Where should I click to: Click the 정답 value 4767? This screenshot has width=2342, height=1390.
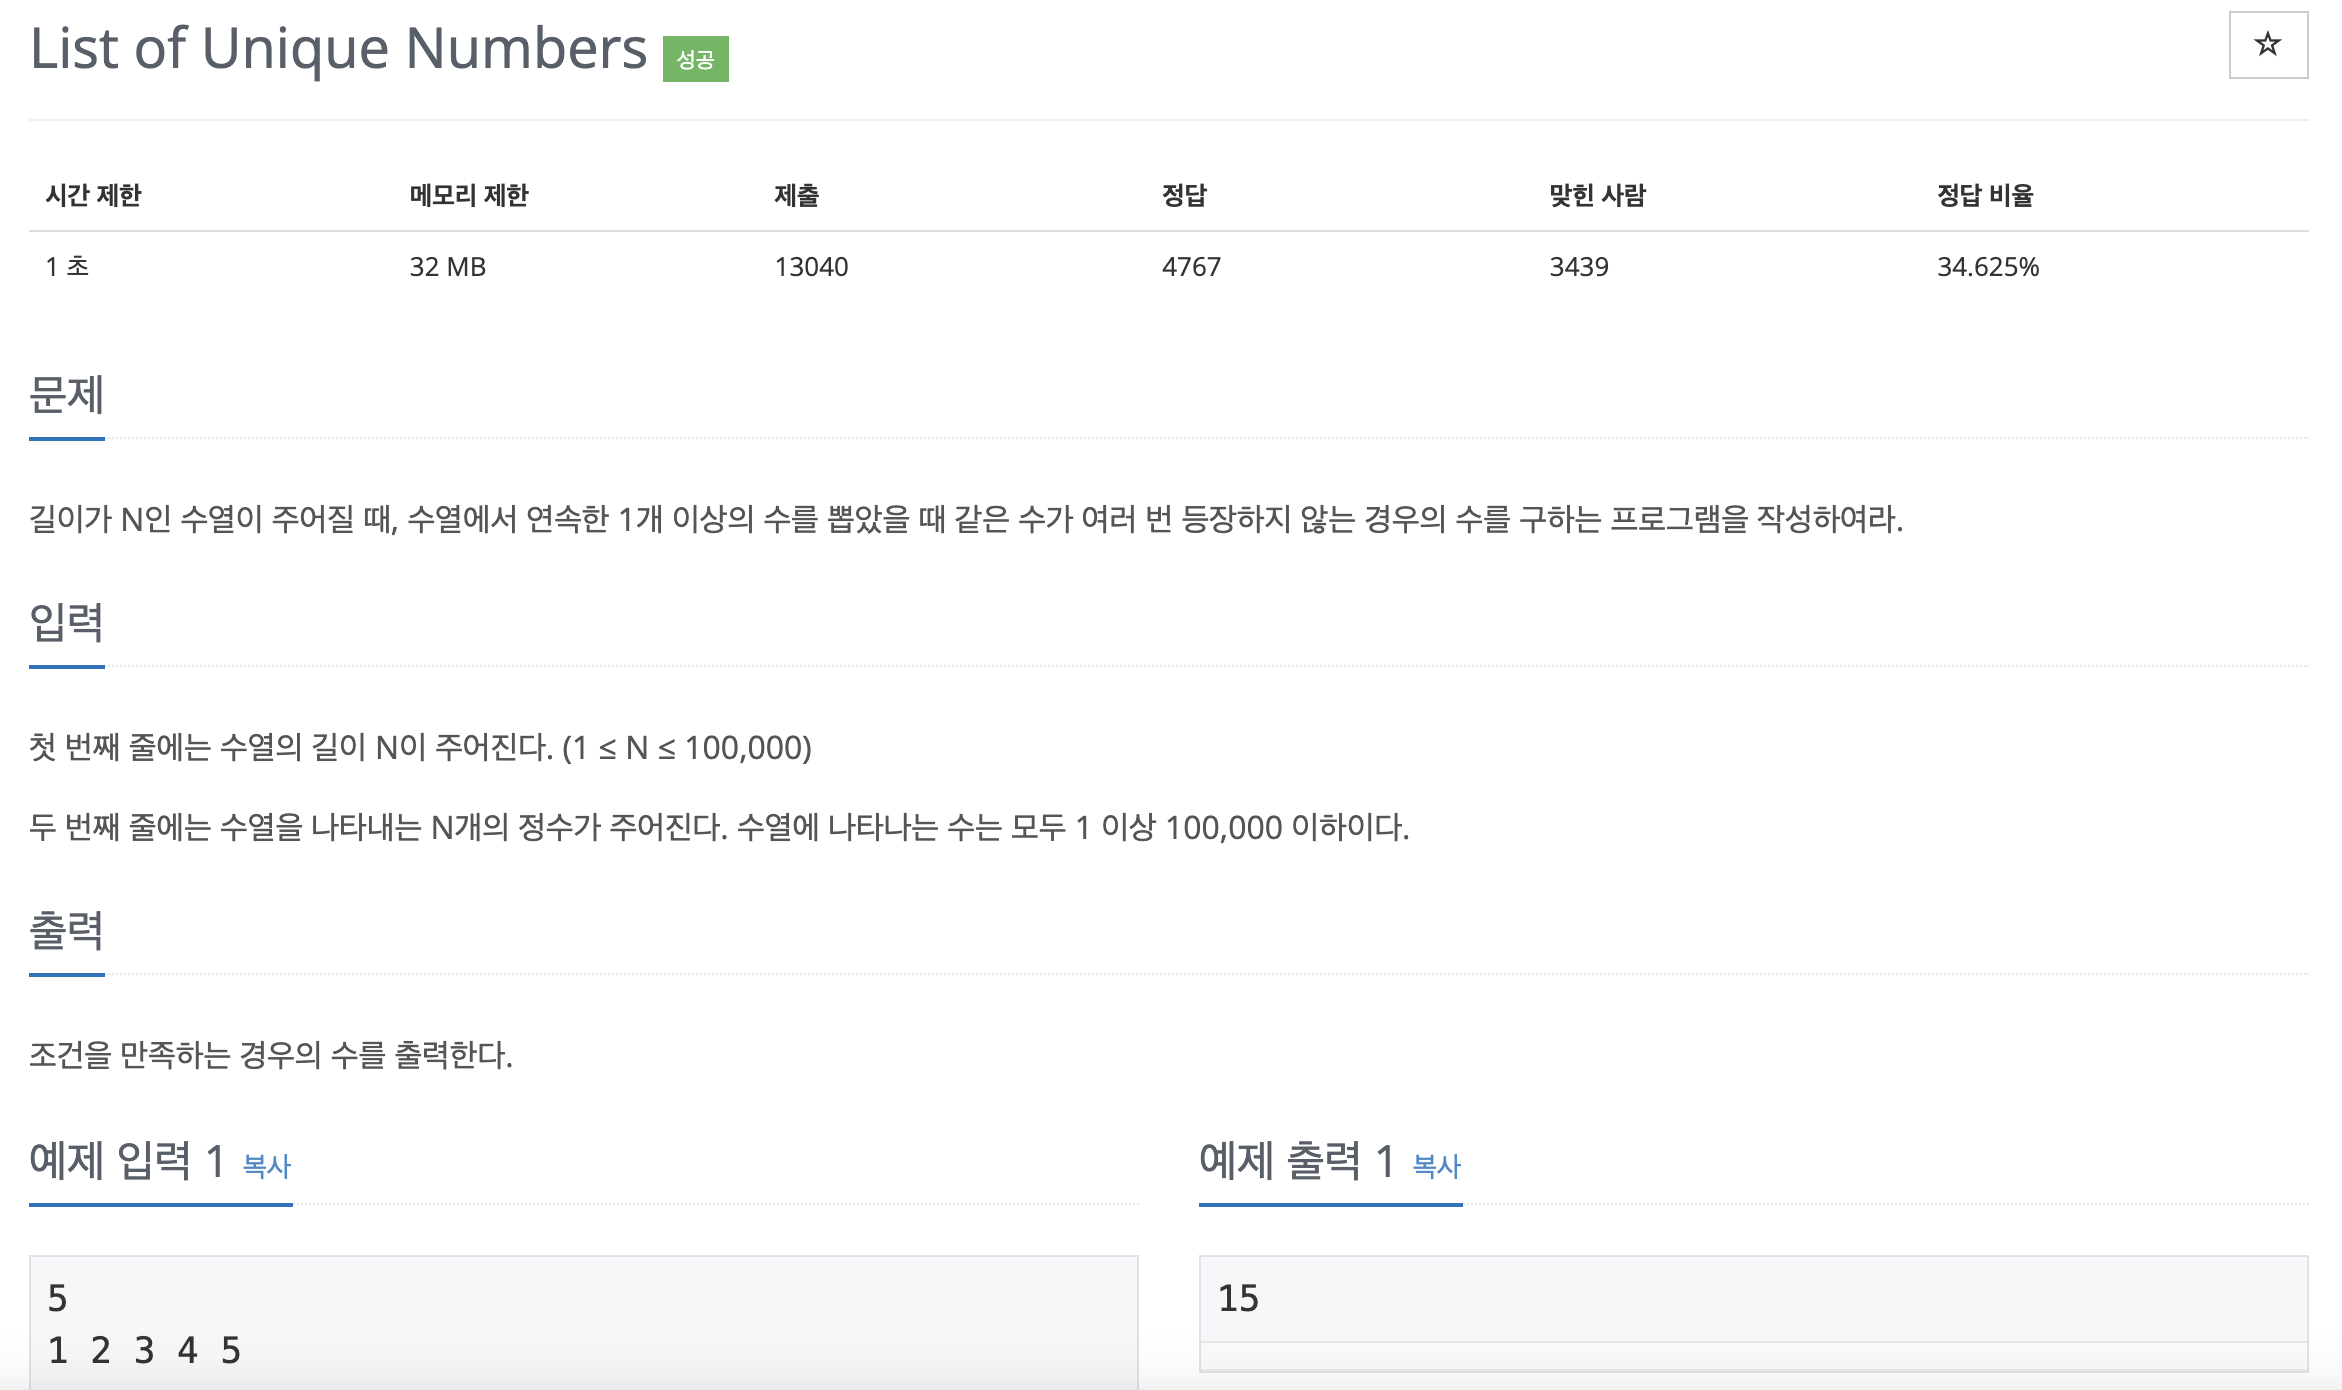coord(1191,267)
